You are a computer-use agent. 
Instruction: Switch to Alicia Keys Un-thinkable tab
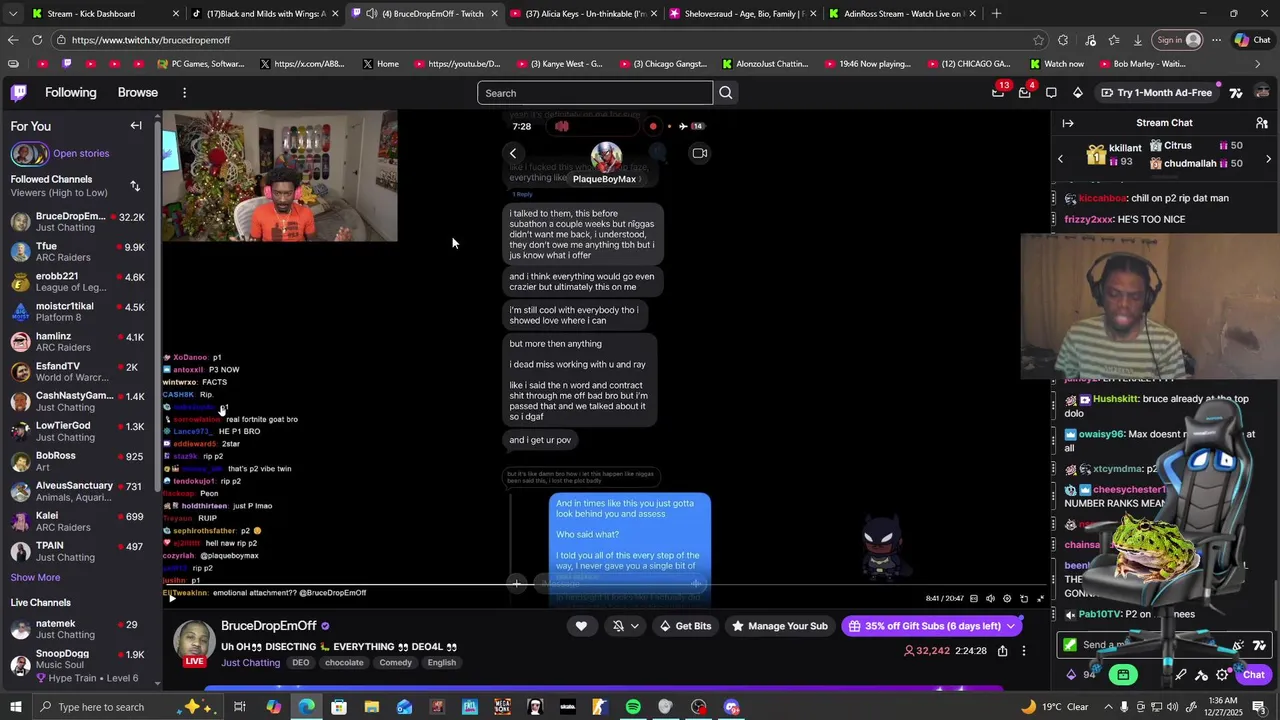(x=583, y=14)
